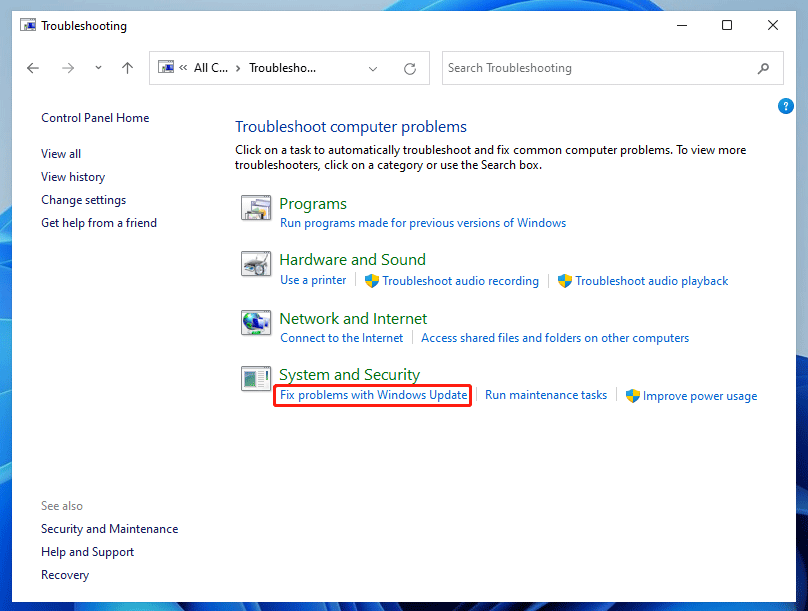Screen dimensions: 808x611
Task: Click the search magnifier icon
Action: coord(763,68)
